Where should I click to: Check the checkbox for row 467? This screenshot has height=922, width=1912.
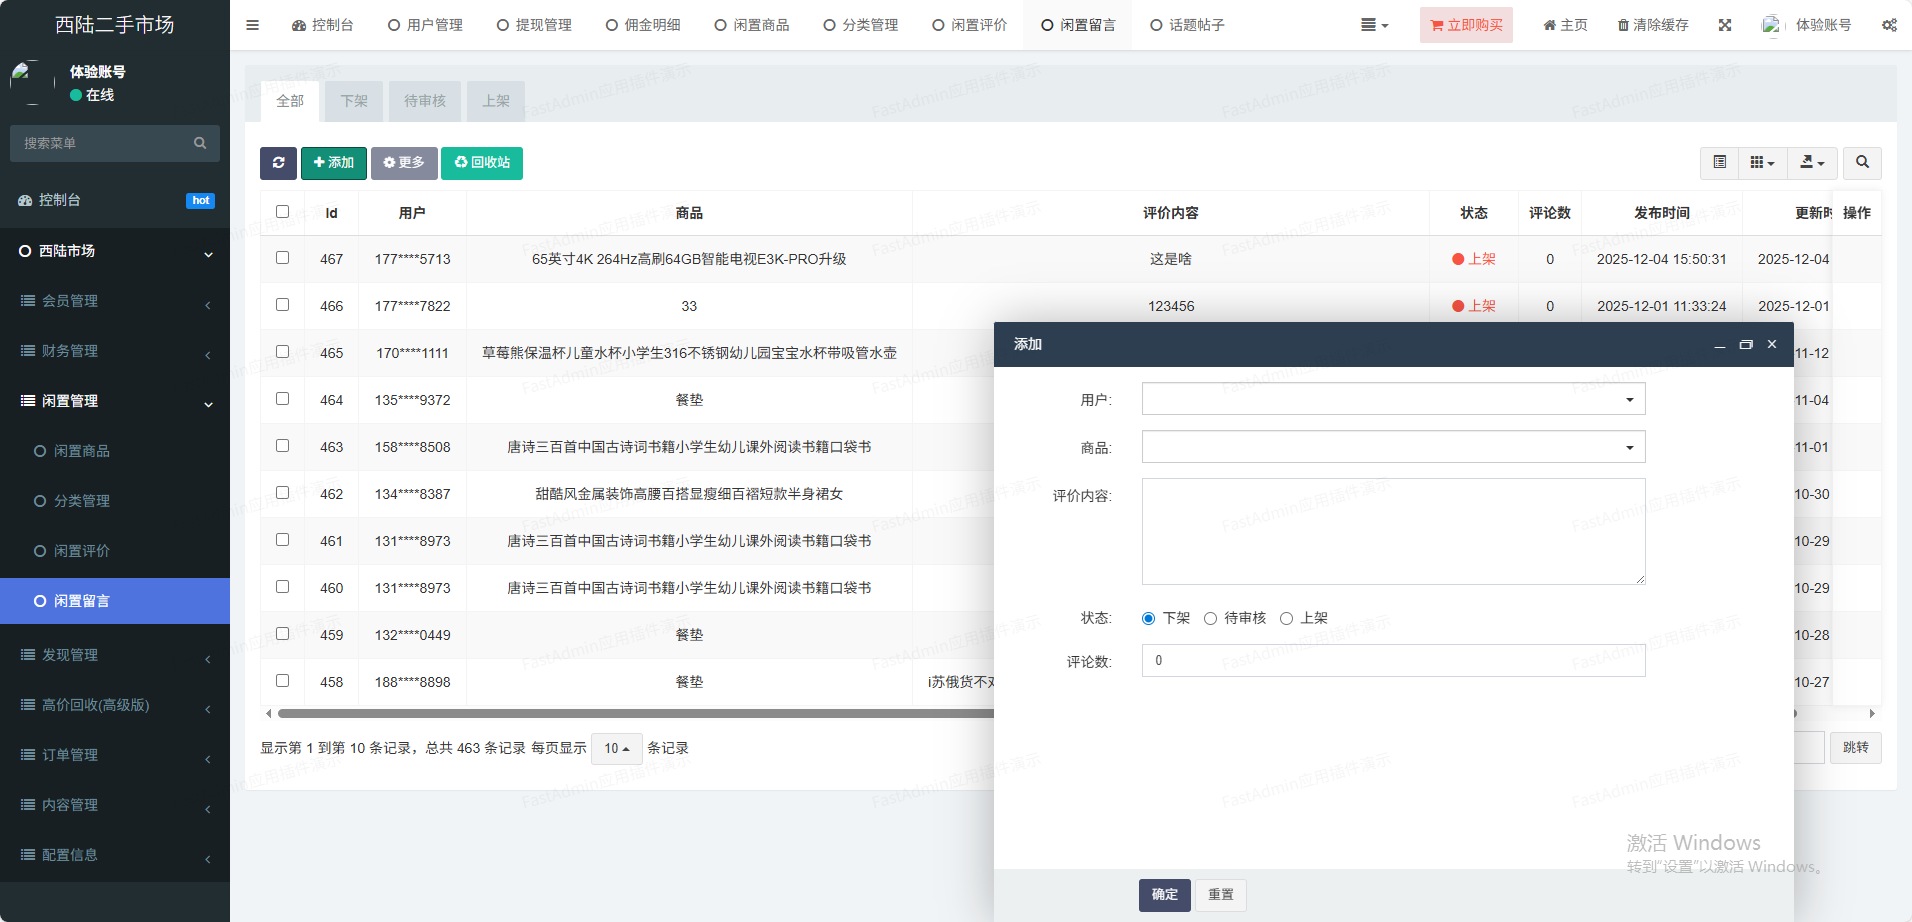coord(283,258)
